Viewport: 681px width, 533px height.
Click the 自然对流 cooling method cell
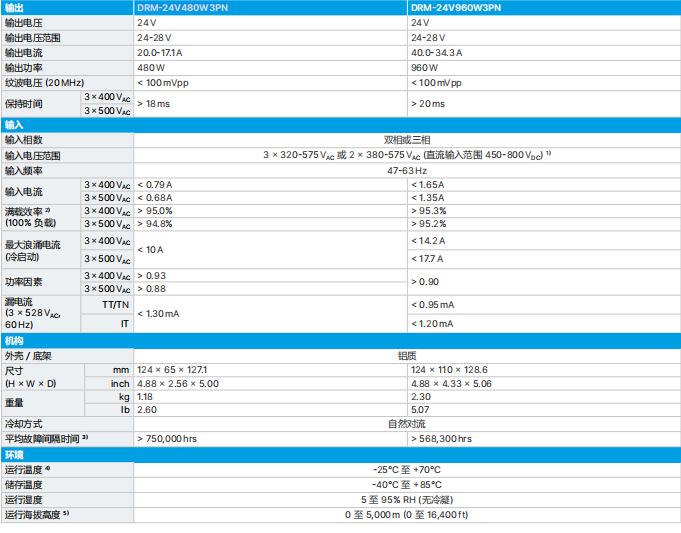coord(407,424)
